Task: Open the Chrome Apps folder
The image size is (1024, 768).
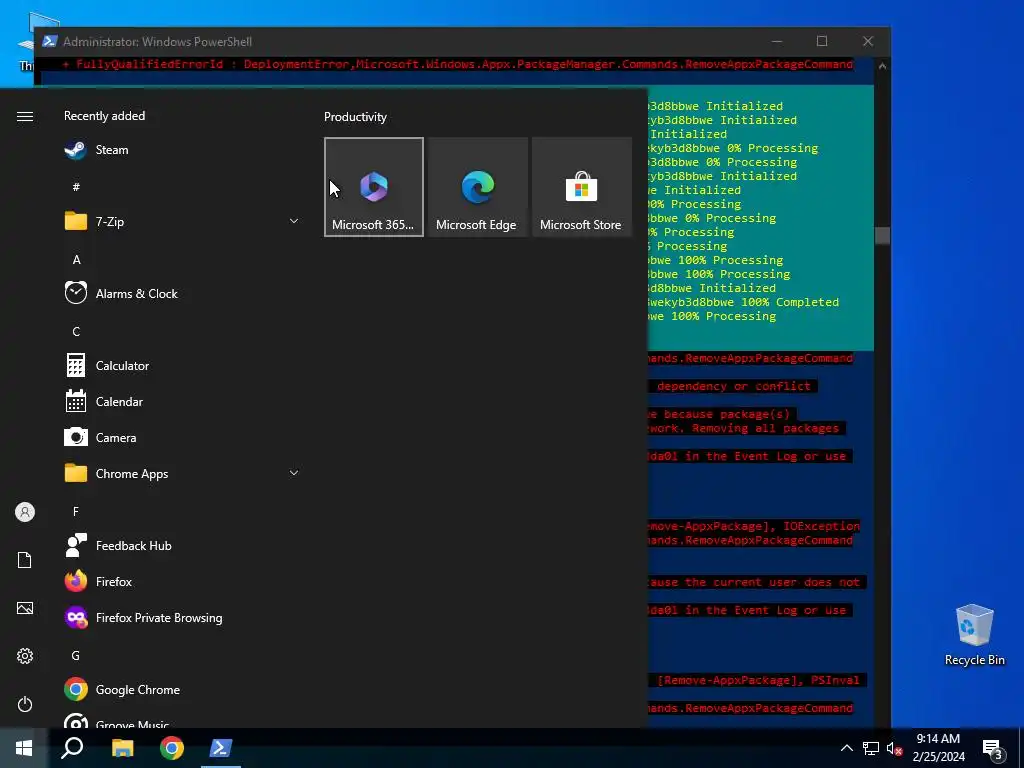Action: coord(182,473)
